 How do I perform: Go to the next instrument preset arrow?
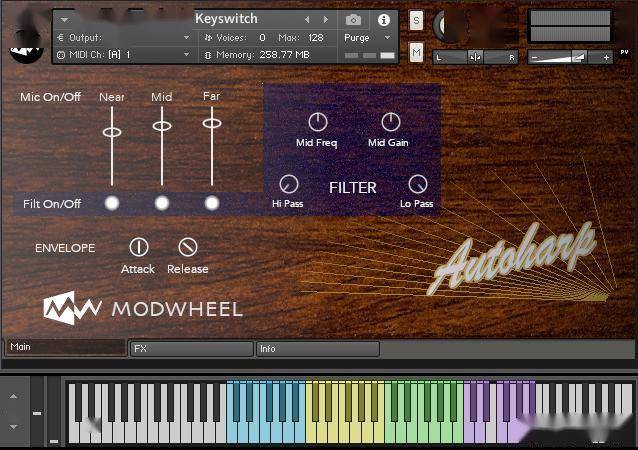323,19
